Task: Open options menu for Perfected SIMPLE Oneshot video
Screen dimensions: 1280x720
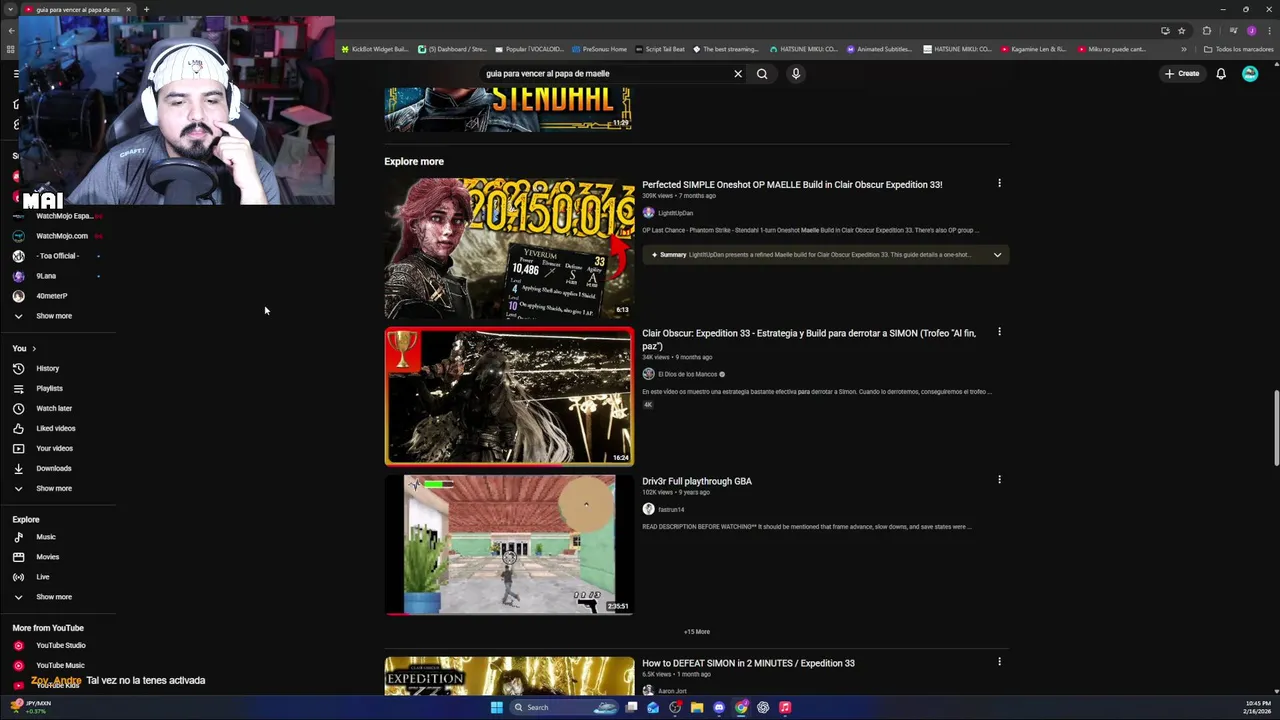Action: coord(999,183)
